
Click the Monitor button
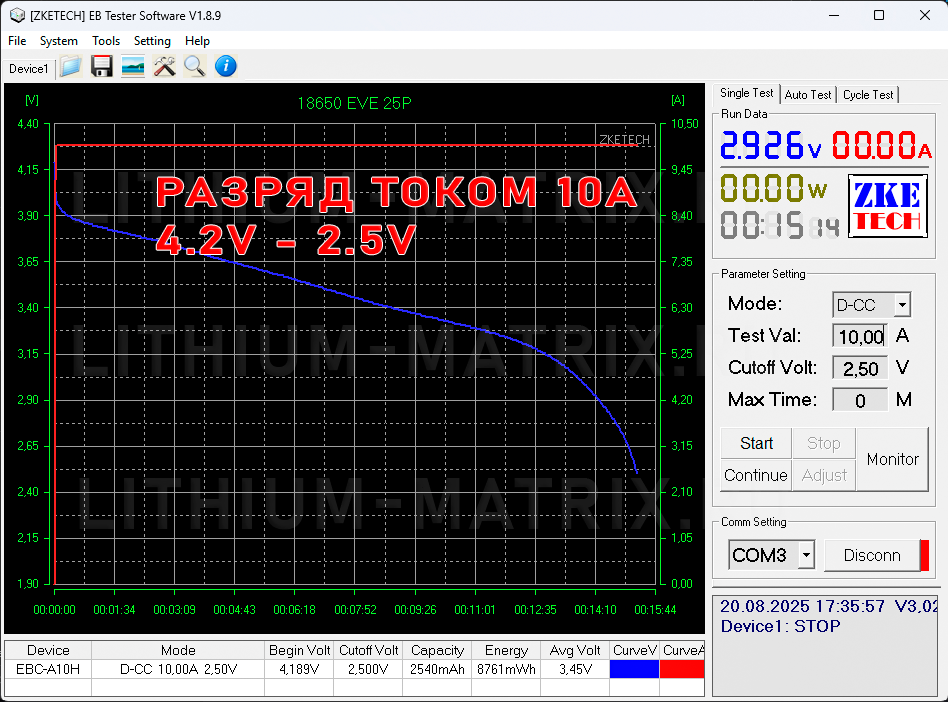tap(892, 459)
